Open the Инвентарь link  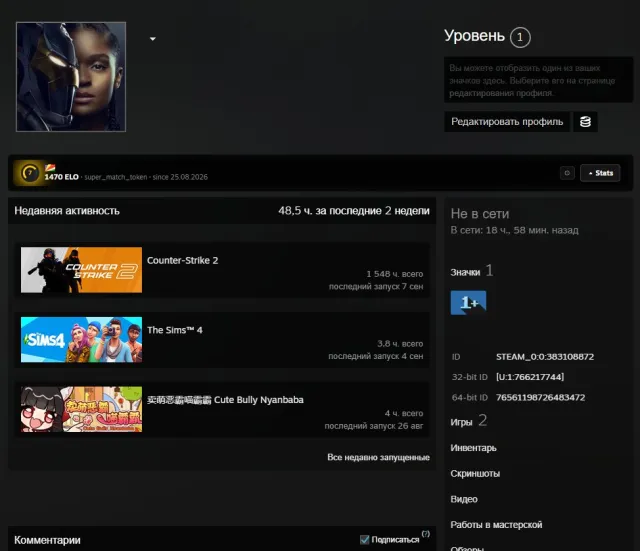(x=473, y=448)
